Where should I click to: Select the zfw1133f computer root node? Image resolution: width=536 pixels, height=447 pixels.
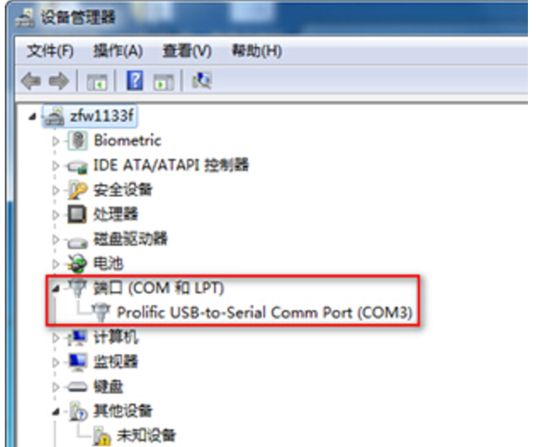pos(102,116)
